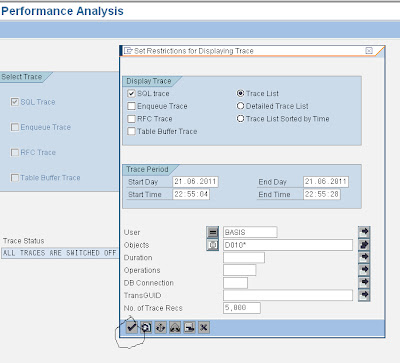
Task: Click the TransGUID input field
Action: 288,295
